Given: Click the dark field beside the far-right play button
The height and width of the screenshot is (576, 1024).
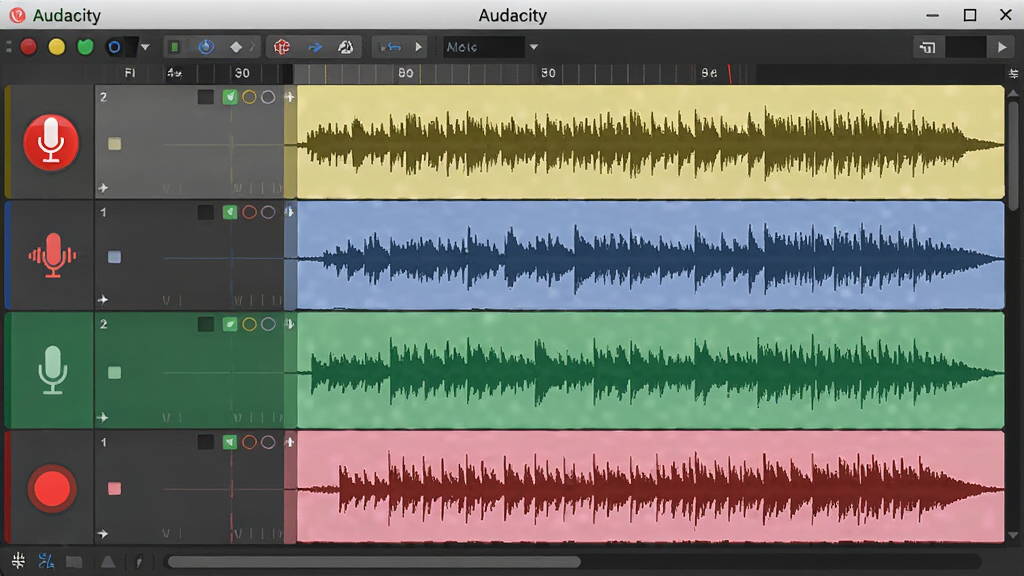Looking at the screenshot, I should 965,47.
